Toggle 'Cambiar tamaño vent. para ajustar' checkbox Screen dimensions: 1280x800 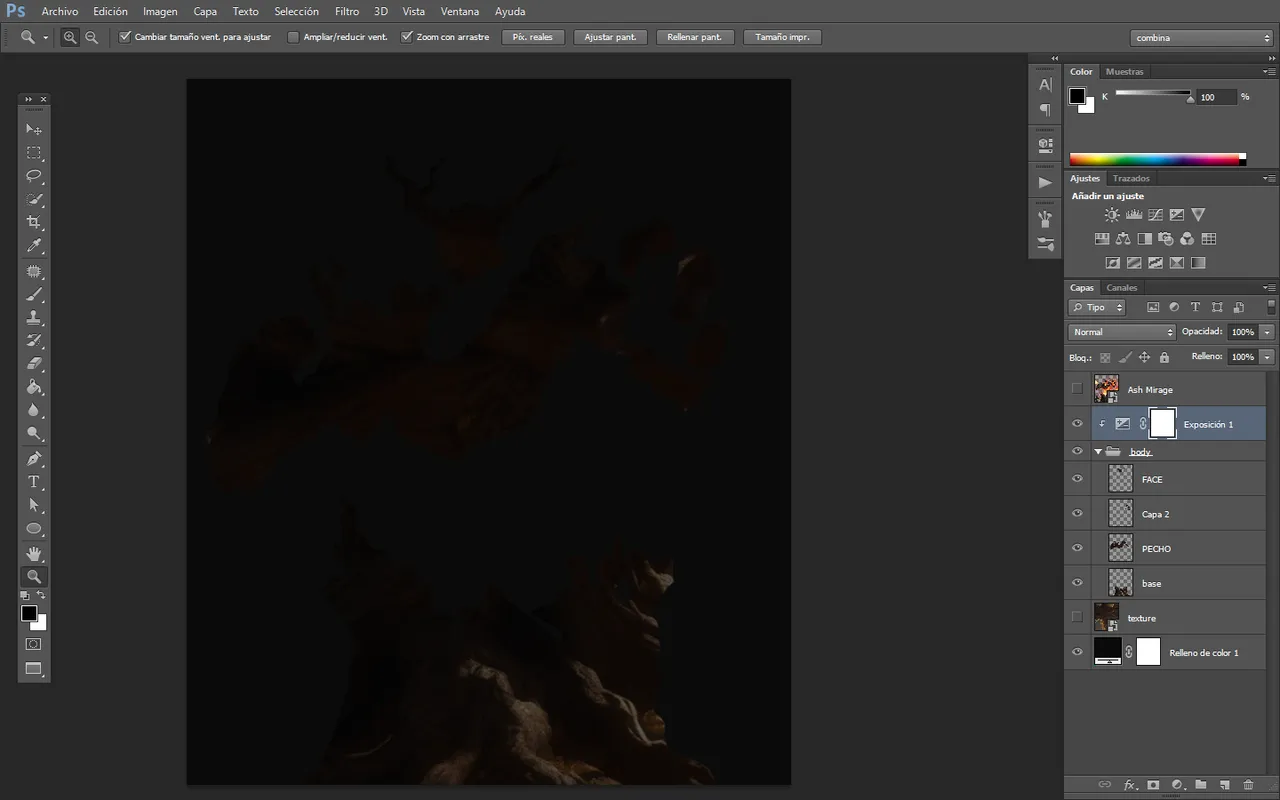(x=125, y=37)
